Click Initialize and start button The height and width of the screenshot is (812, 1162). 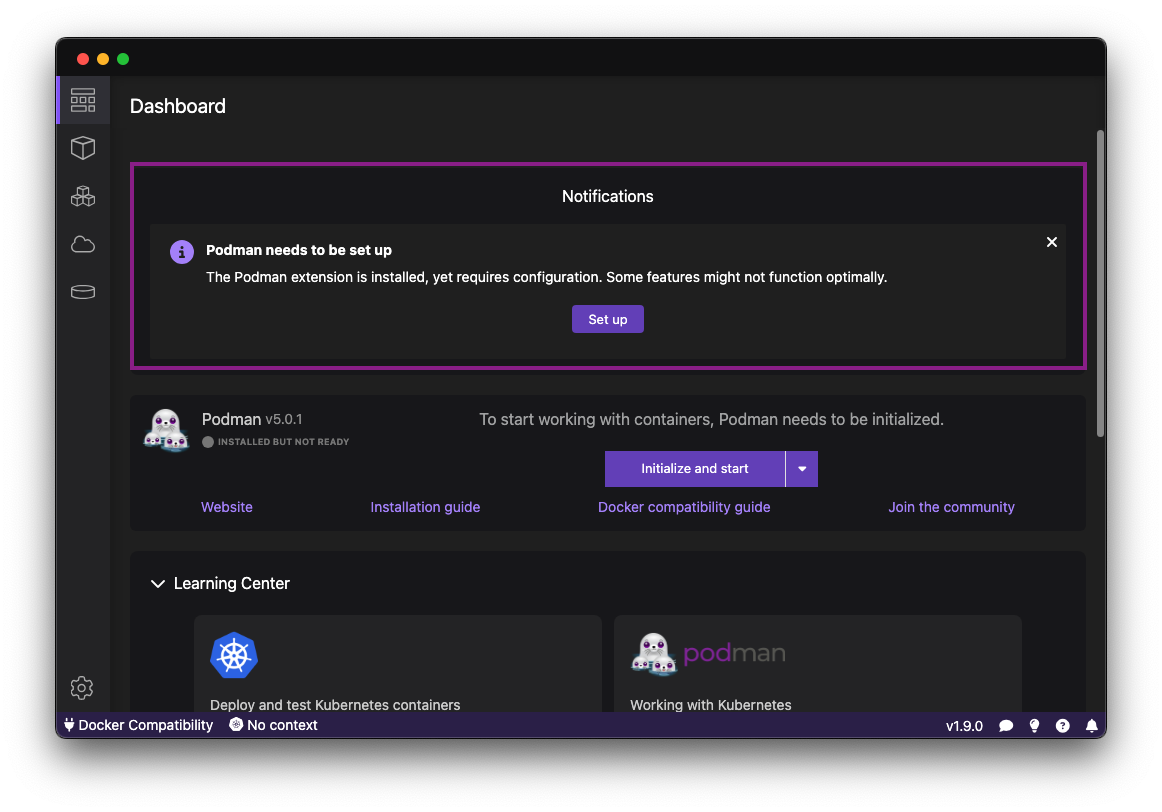tap(695, 469)
